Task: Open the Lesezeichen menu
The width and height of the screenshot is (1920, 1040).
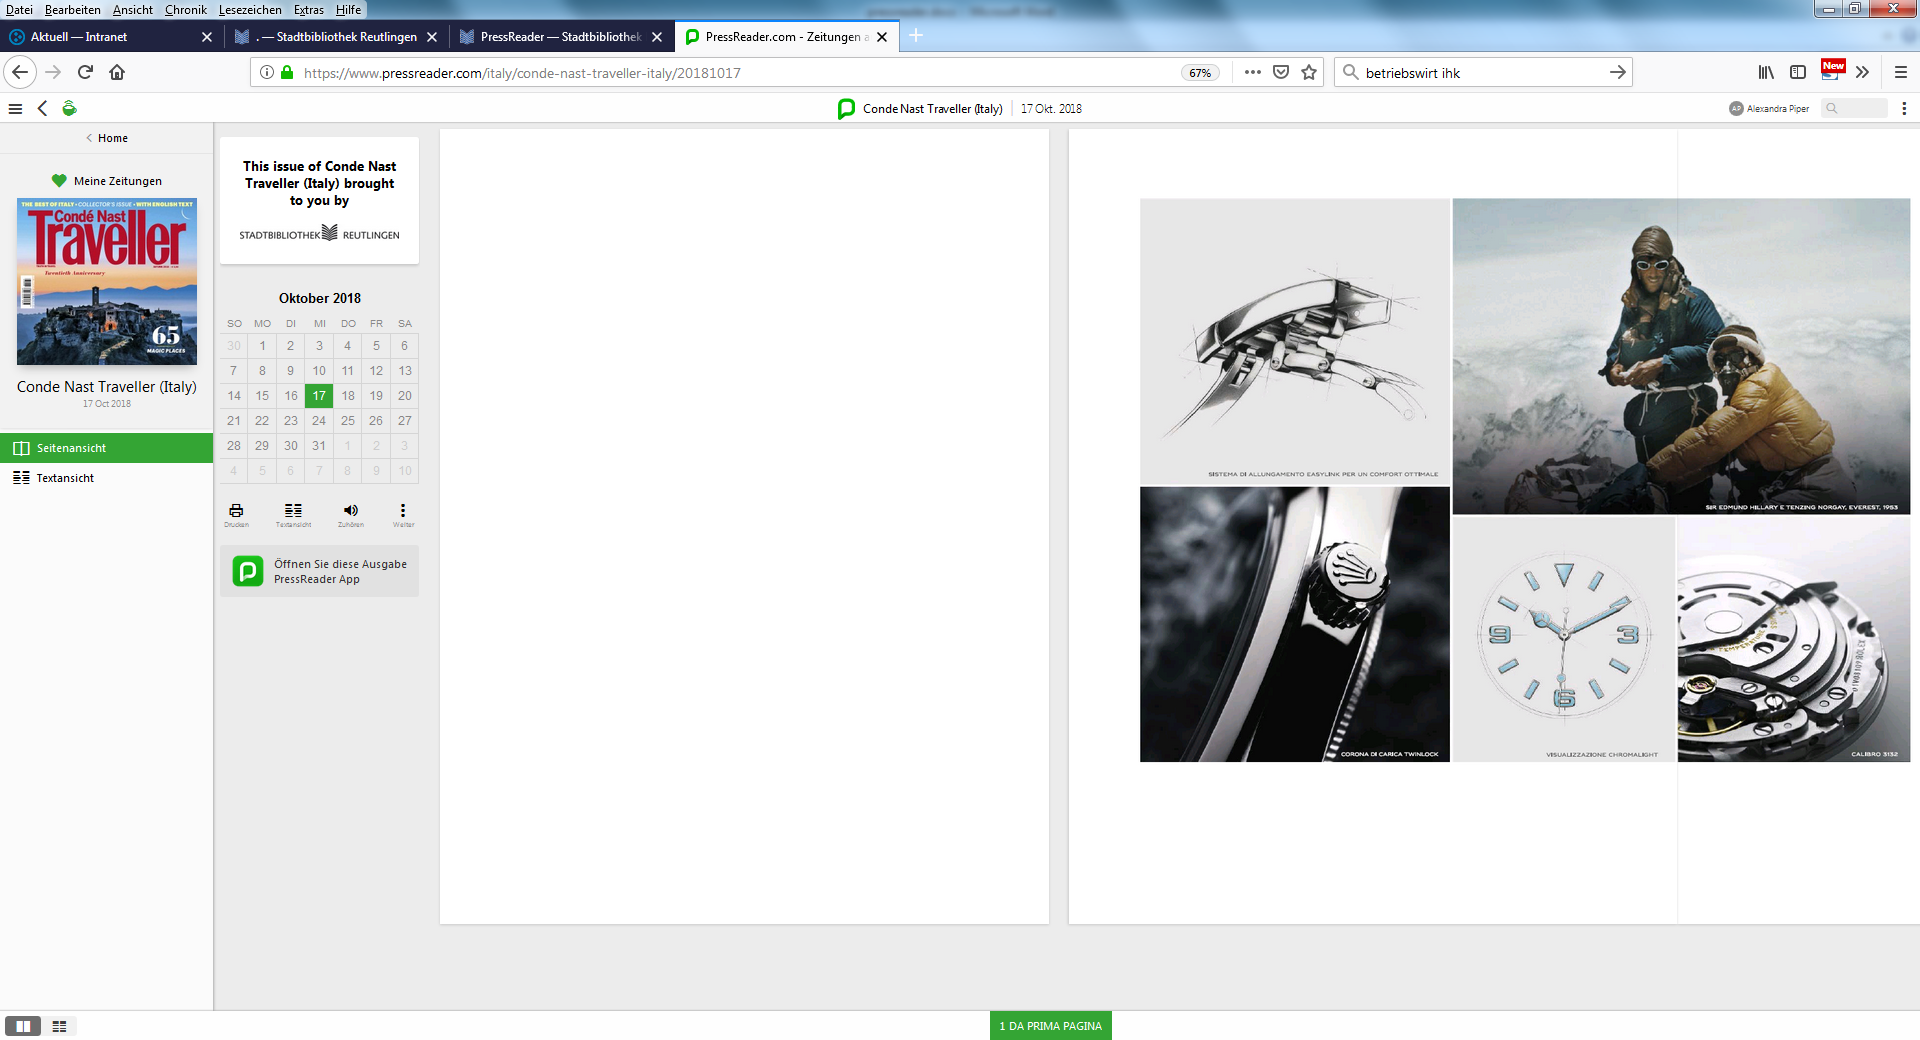Action: (250, 10)
